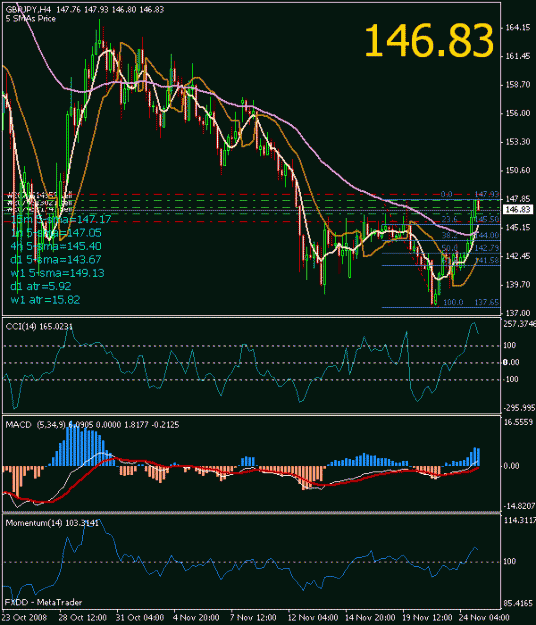Click the 'd1 5-sma=143.67' readout
536x625 pixels.
(56, 259)
